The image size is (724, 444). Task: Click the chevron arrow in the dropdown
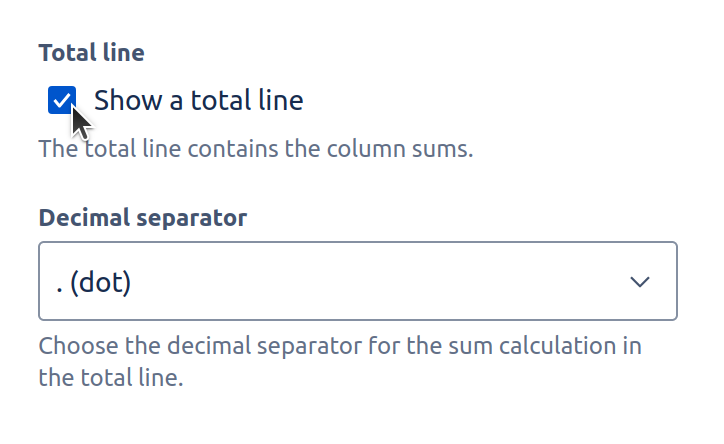640,282
